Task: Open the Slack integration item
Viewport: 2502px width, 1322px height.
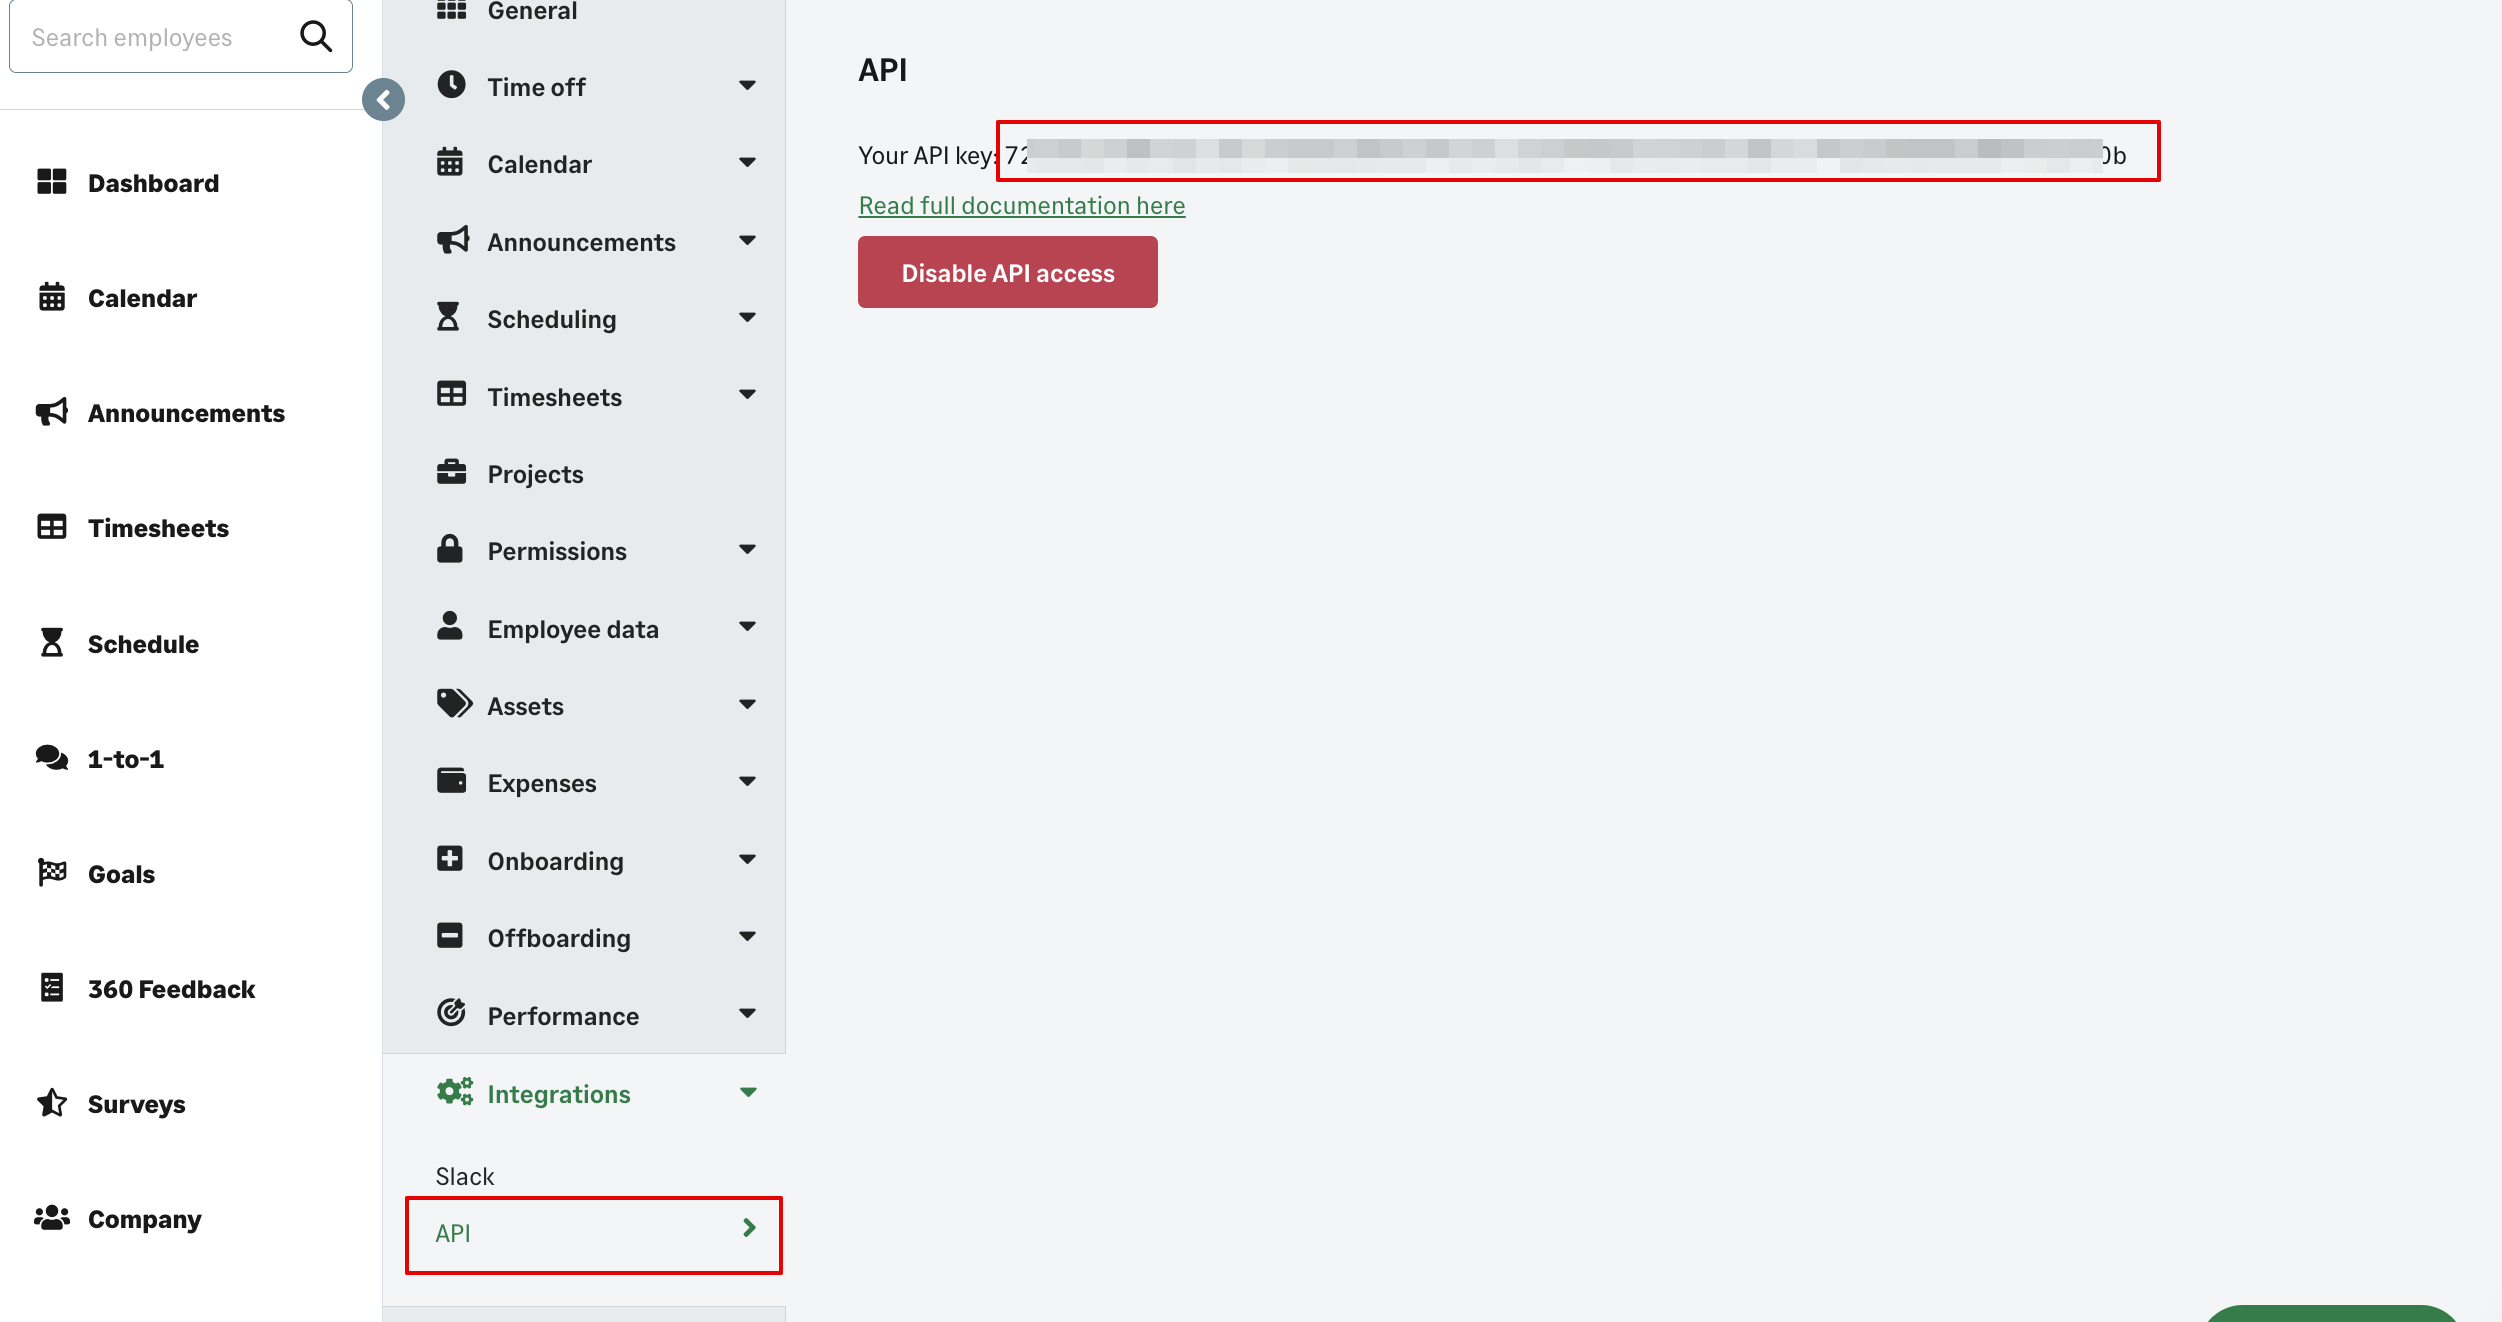Action: [465, 1176]
